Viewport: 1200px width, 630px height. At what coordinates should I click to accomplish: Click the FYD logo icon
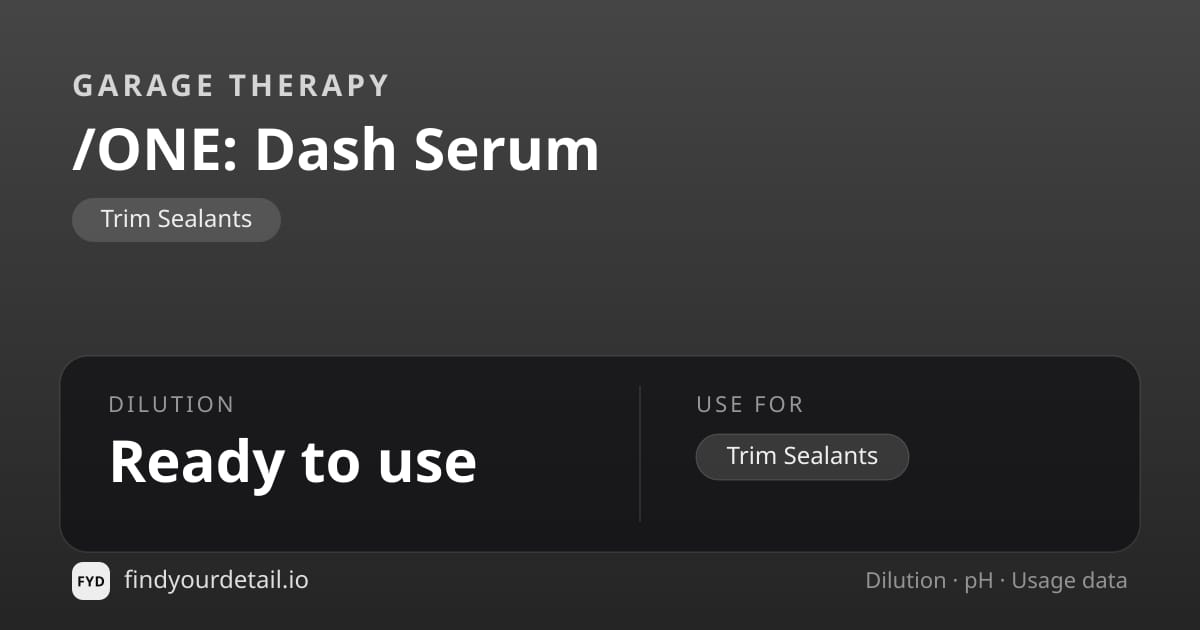click(x=91, y=581)
